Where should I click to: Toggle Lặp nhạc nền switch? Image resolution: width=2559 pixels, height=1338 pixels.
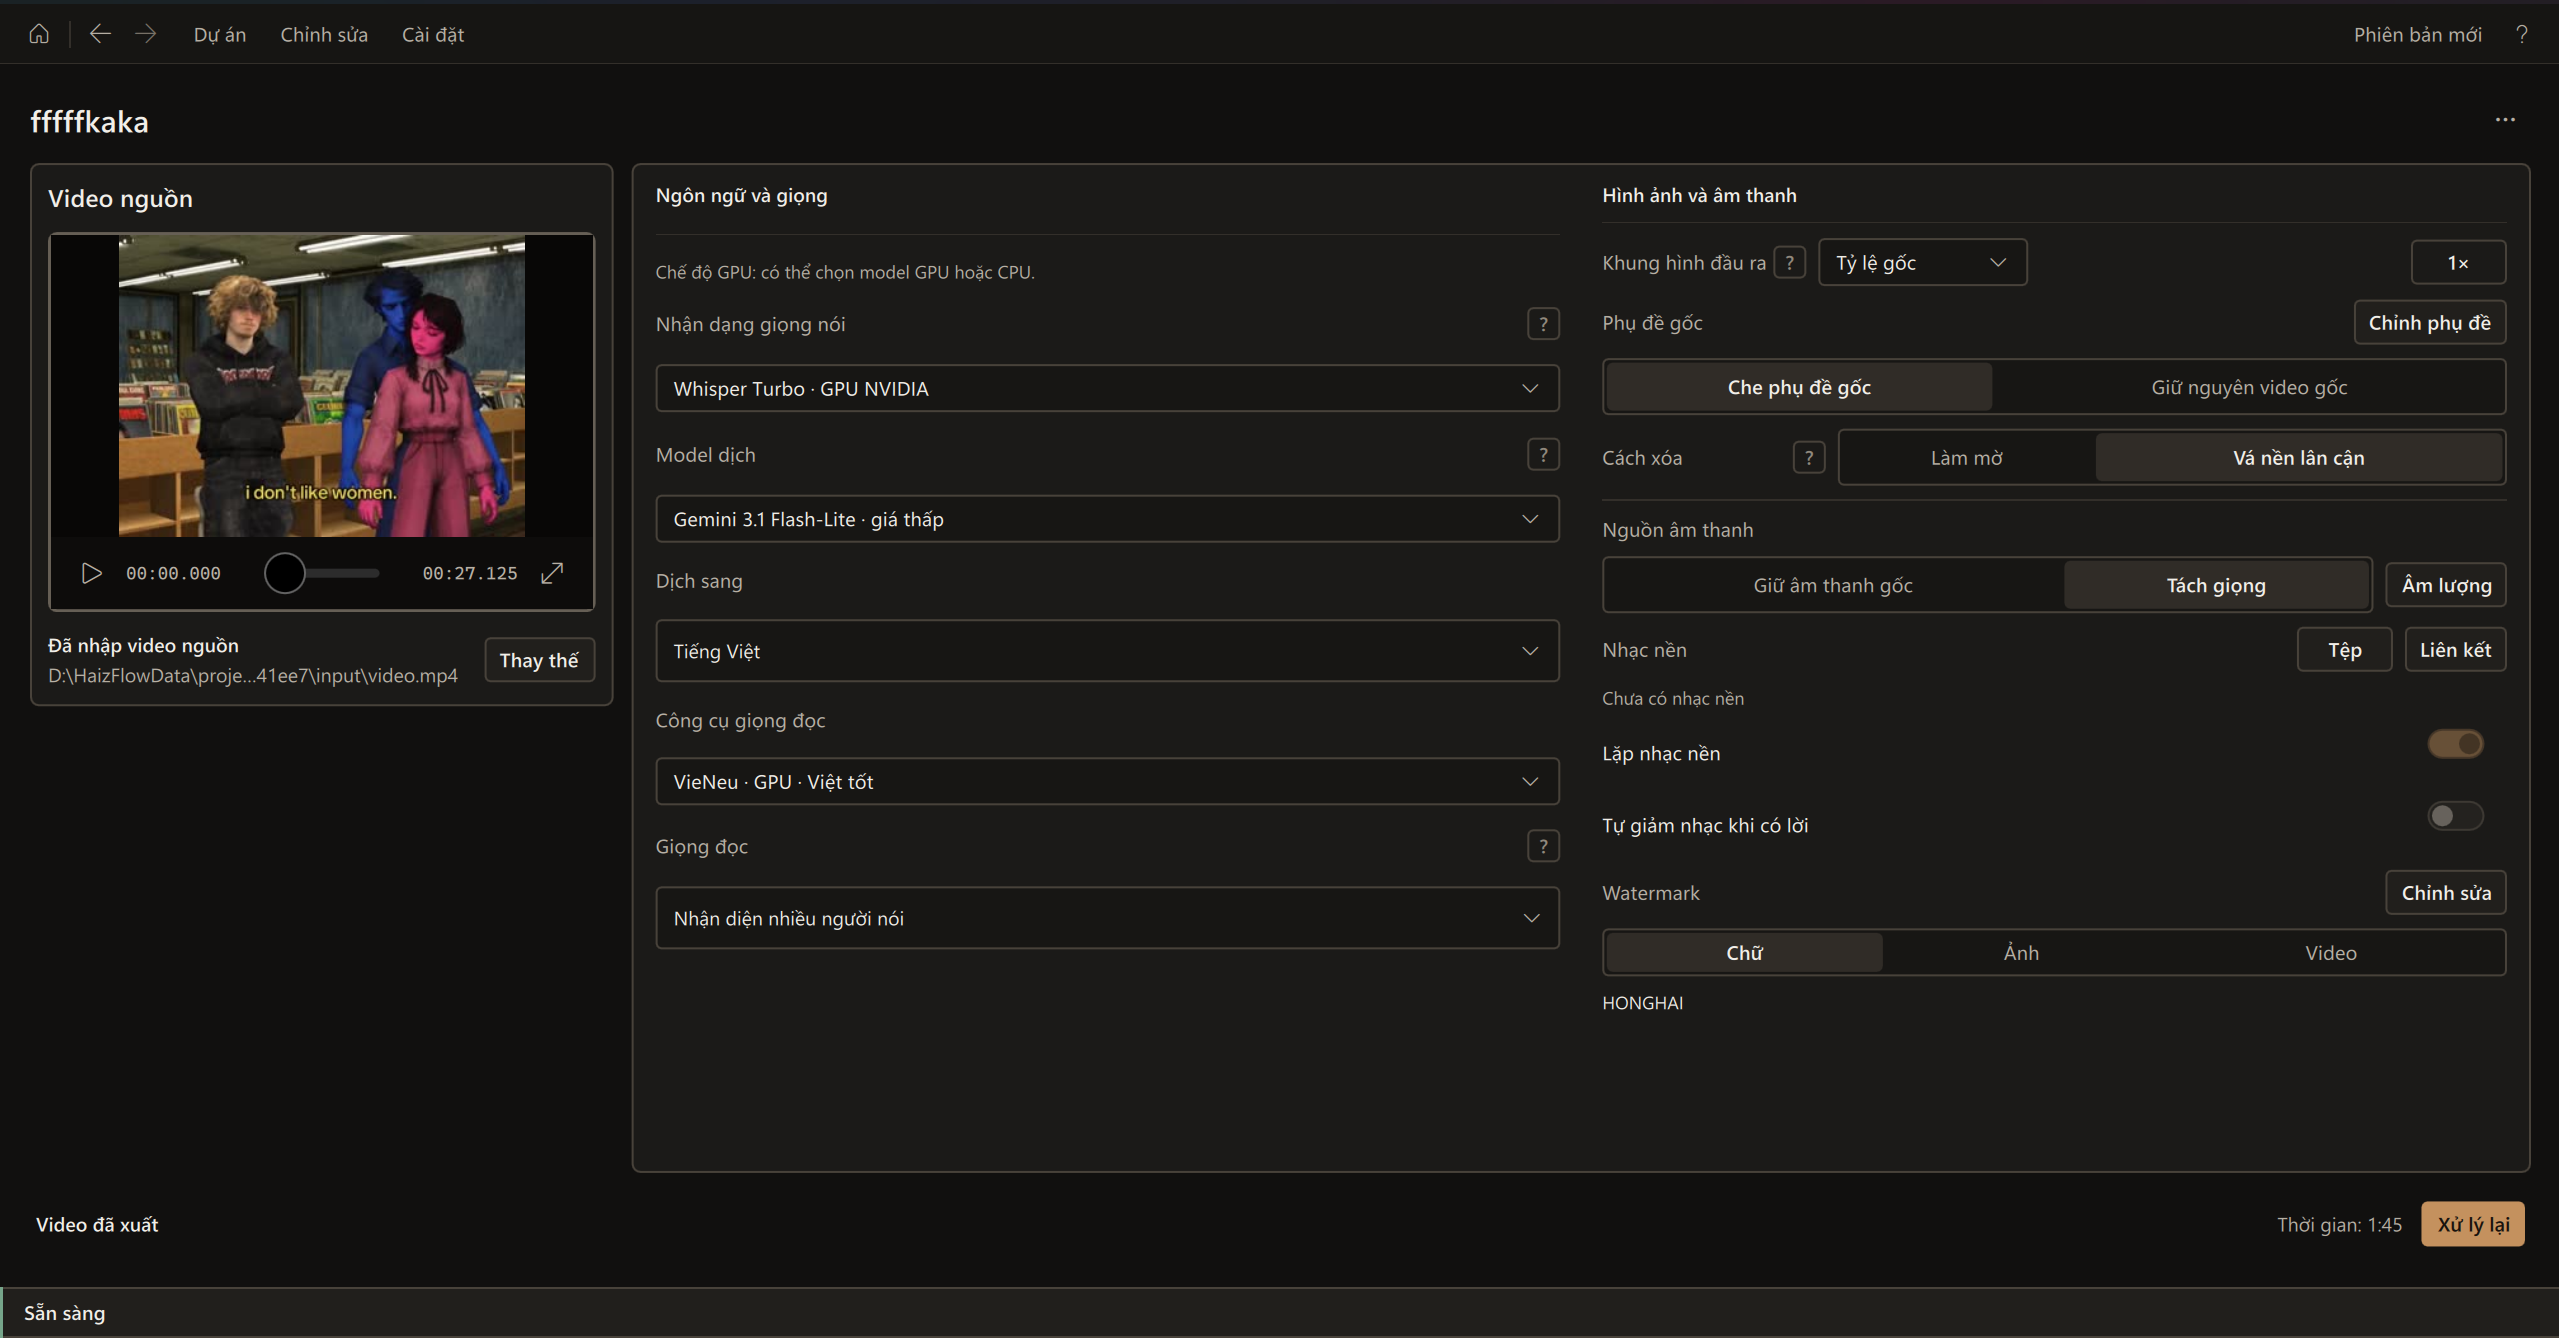[2455, 744]
